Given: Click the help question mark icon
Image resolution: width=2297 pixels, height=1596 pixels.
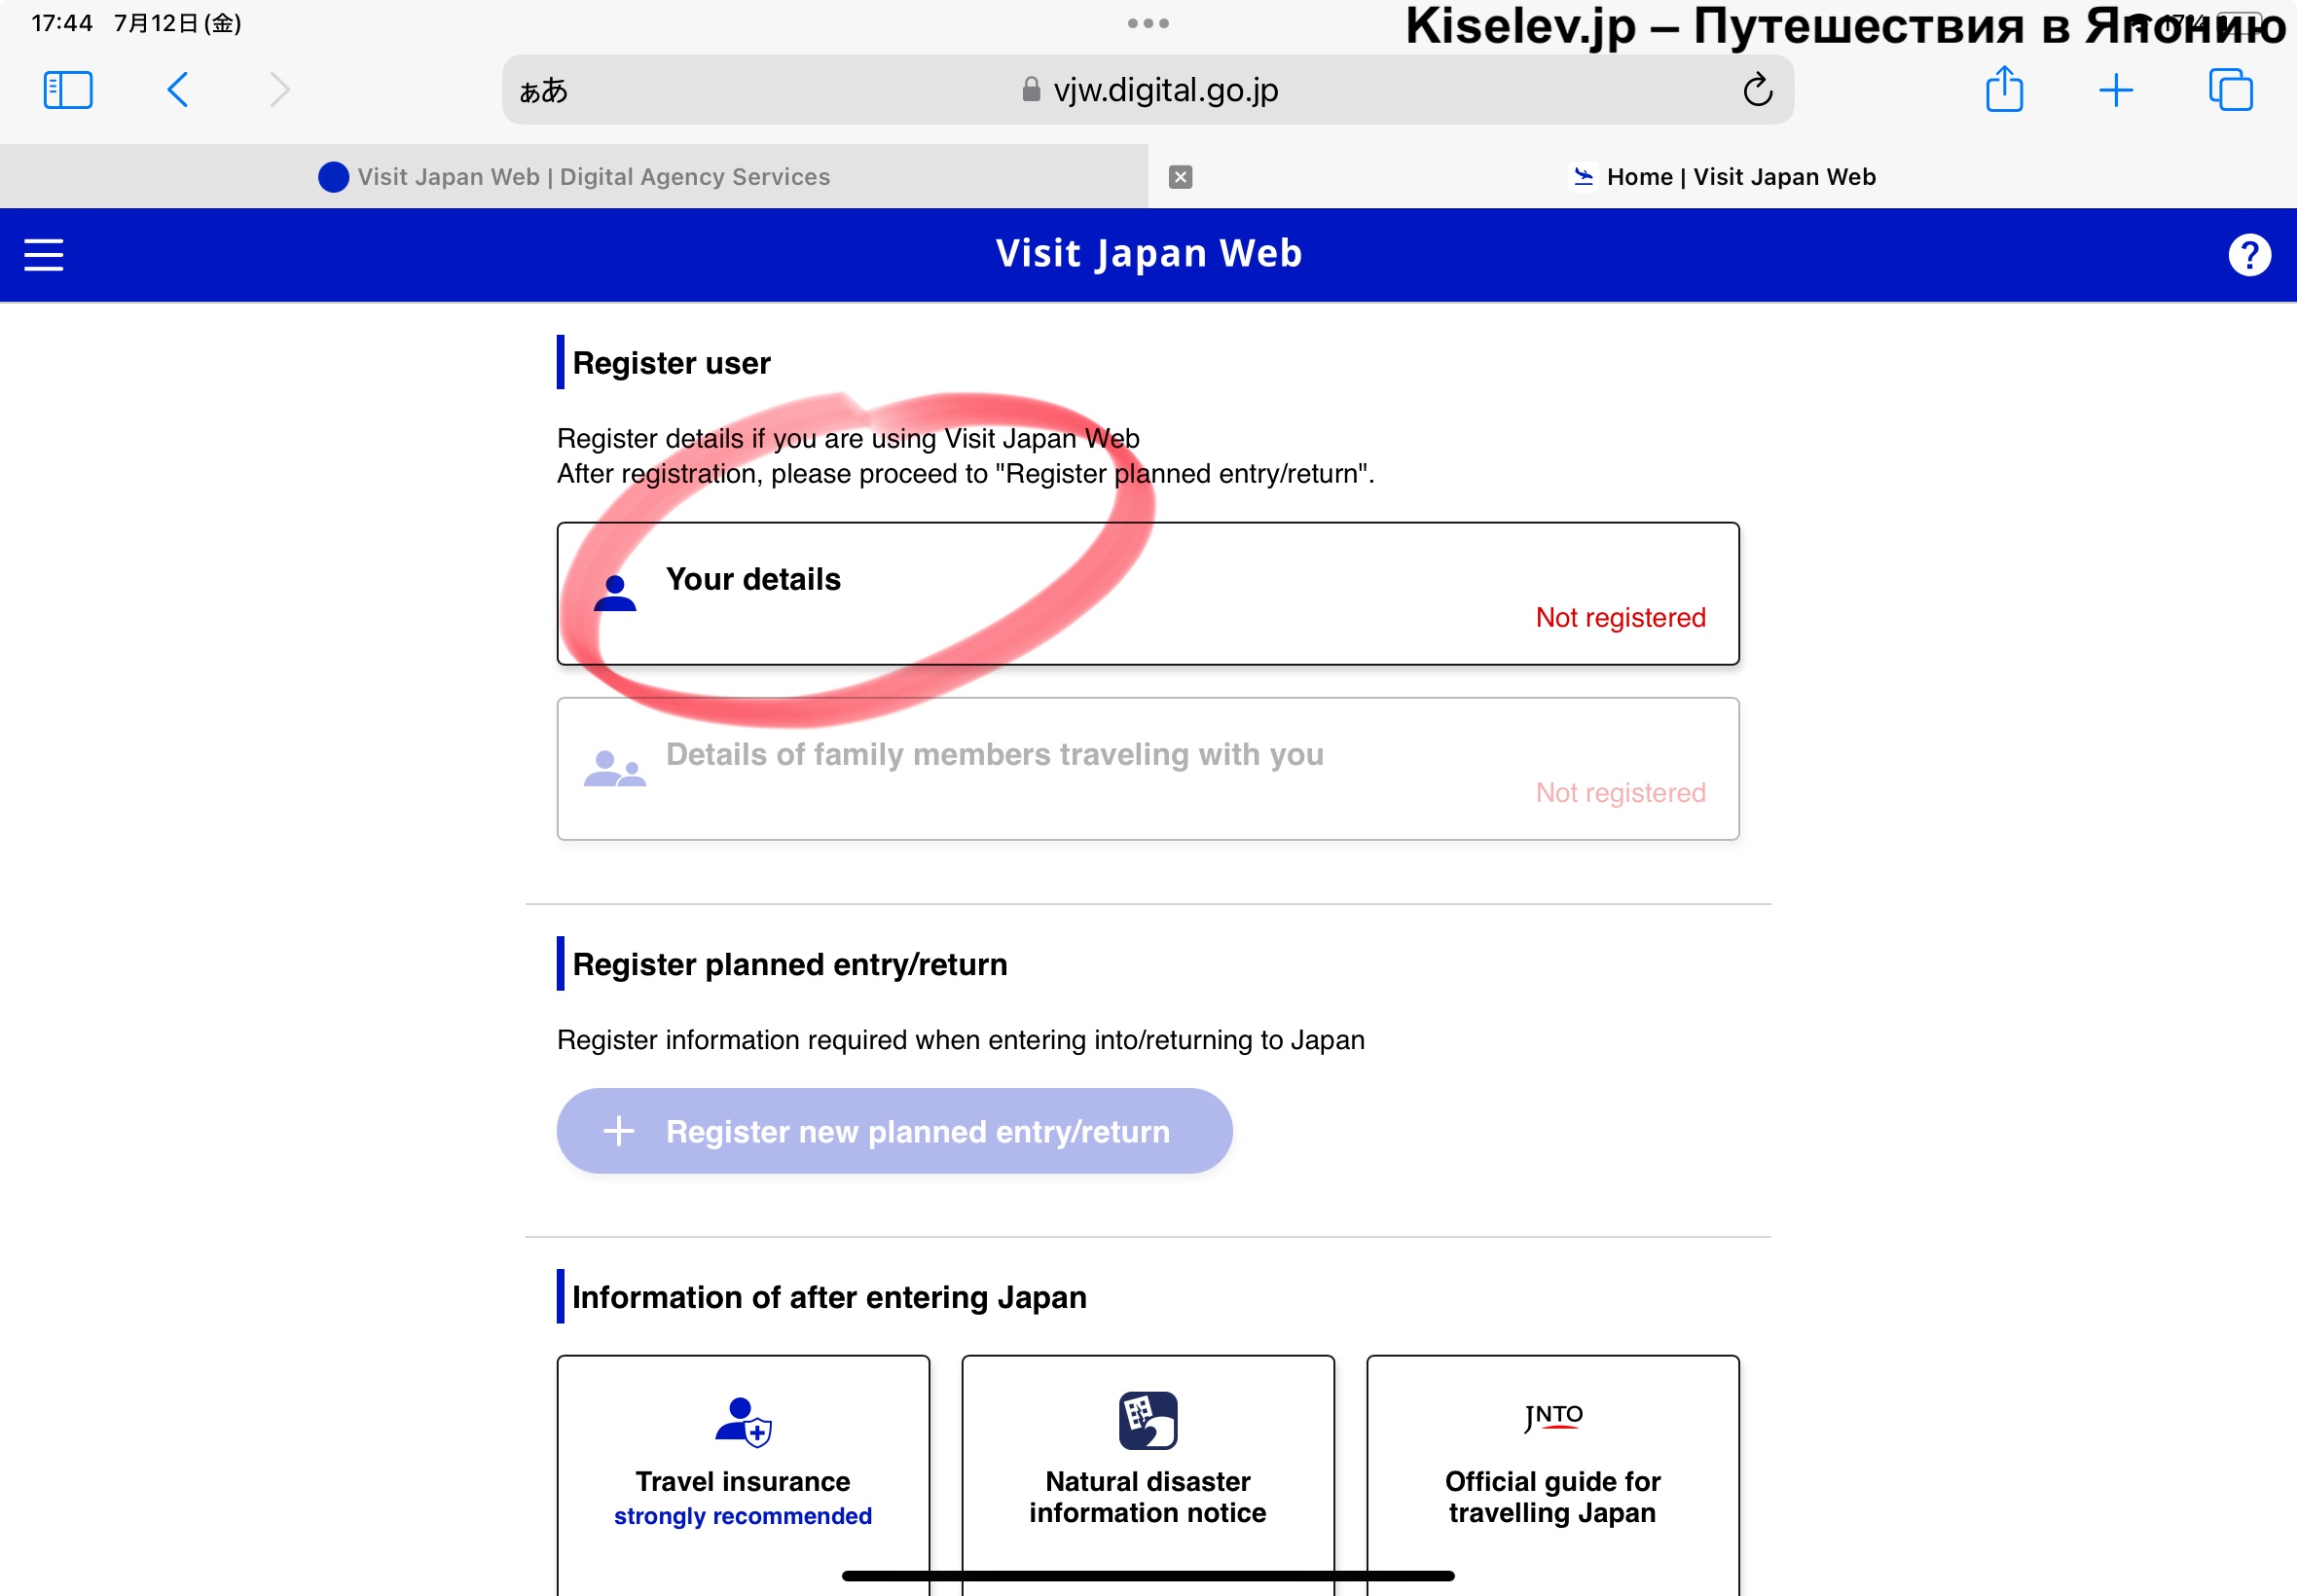Looking at the screenshot, I should [x=2248, y=254].
